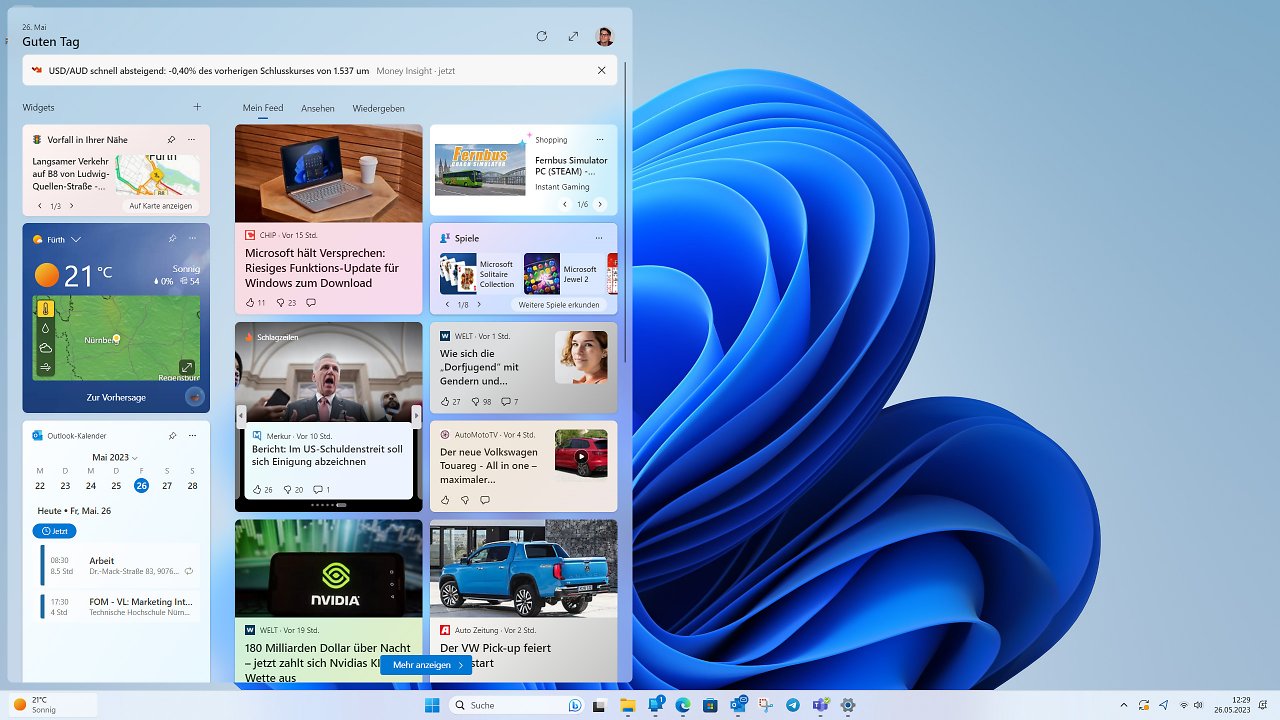Select precipitation drop layer on weather map
Viewport: 1280px width, 720px height.
coord(46,328)
